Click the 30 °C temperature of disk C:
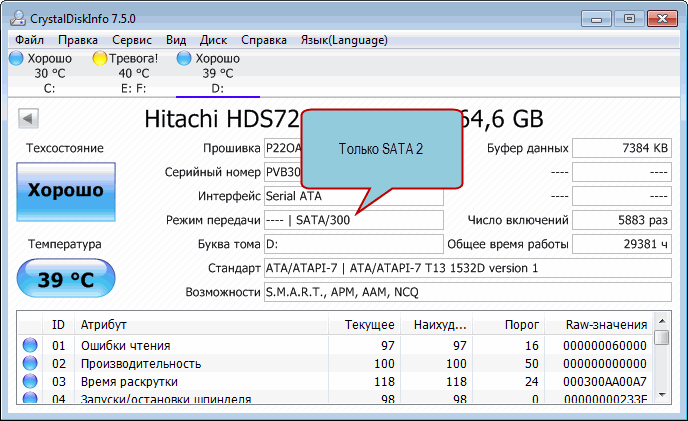688x421 pixels. 50,73
